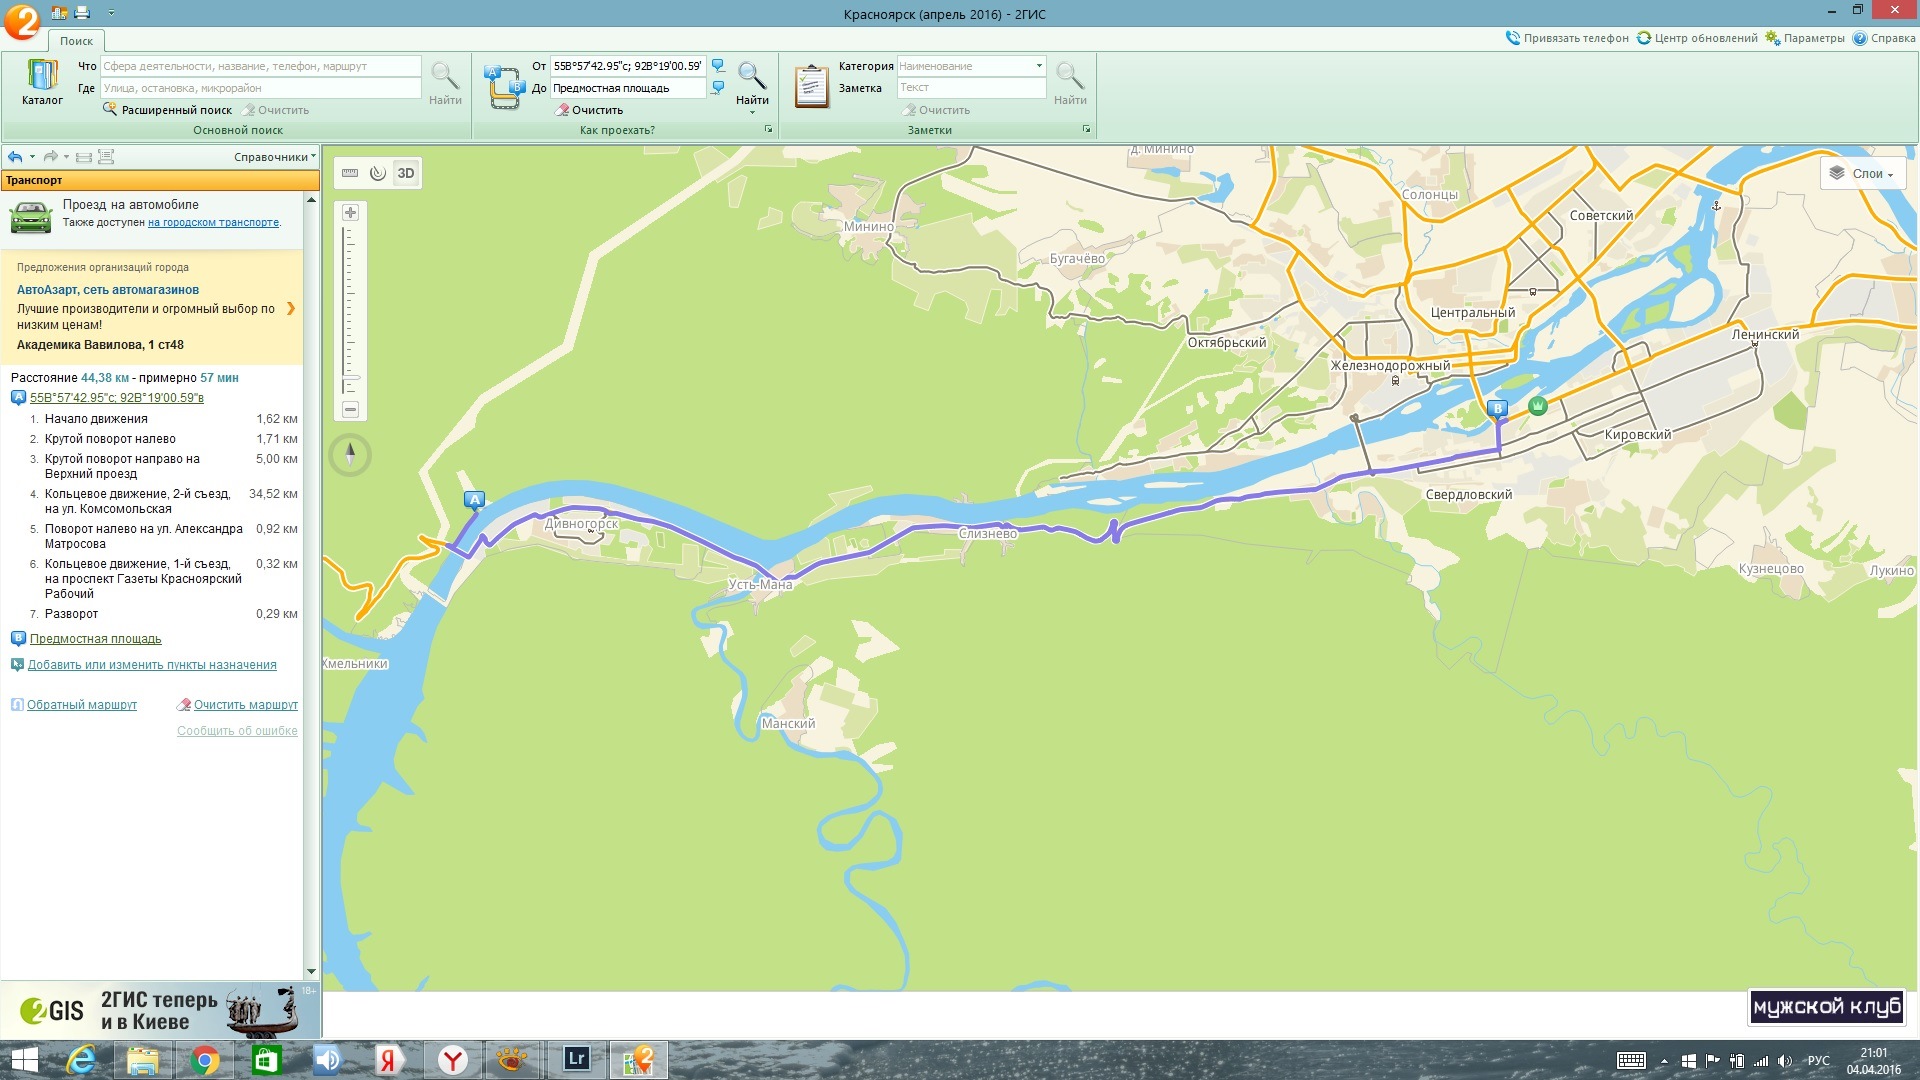This screenshot has height=1080, width=1920.
Task: Click the forward arrow in side panel
Action: (x=50, y=157)
